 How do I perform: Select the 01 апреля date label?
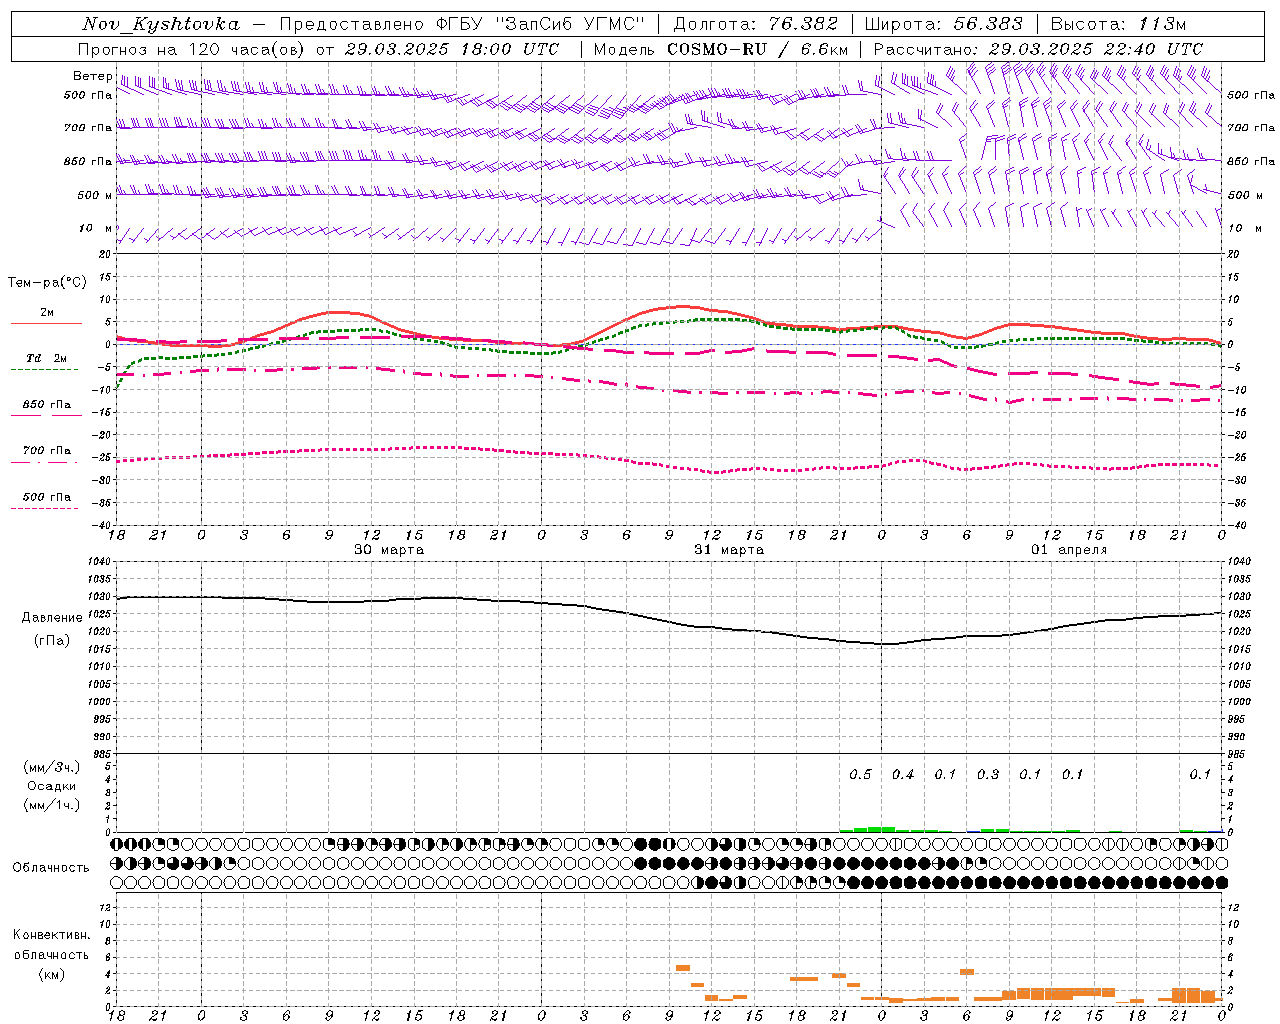pyautogui.click(x=1069, y=549)
